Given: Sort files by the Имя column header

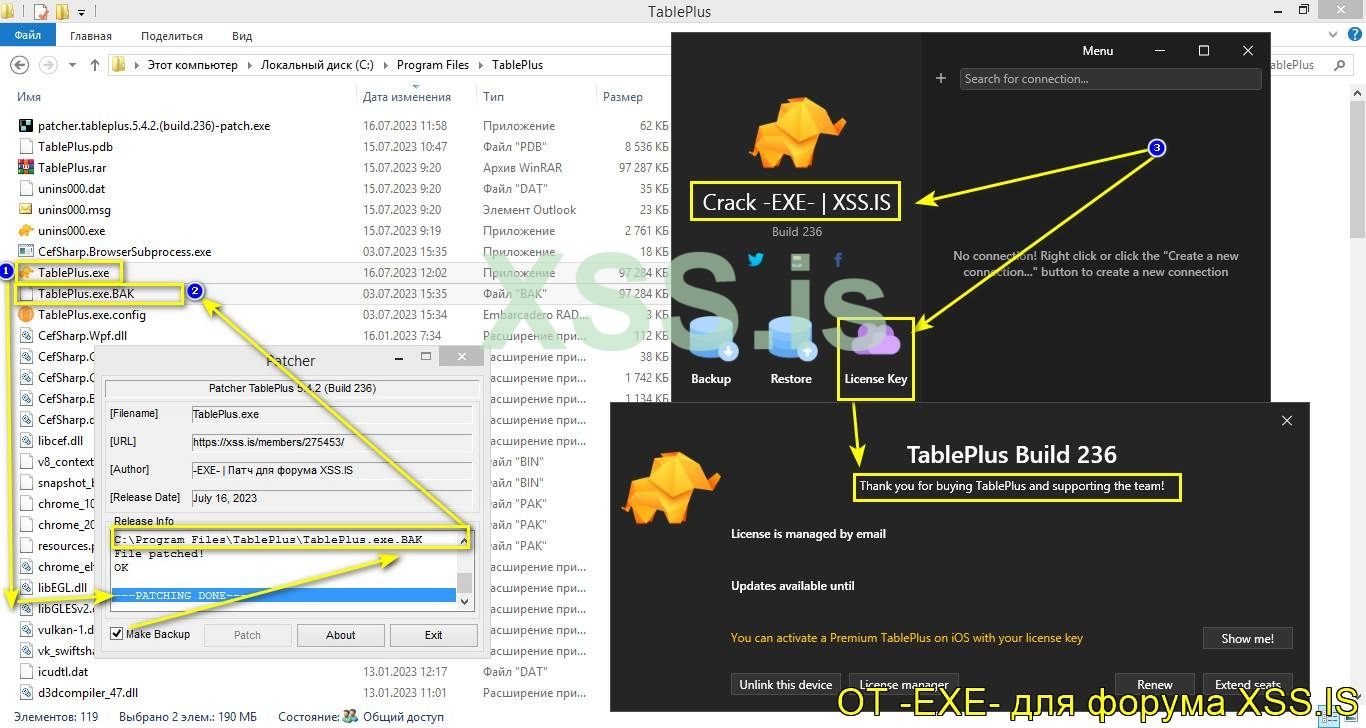Looking at the screenshot, I should point(29,97).
